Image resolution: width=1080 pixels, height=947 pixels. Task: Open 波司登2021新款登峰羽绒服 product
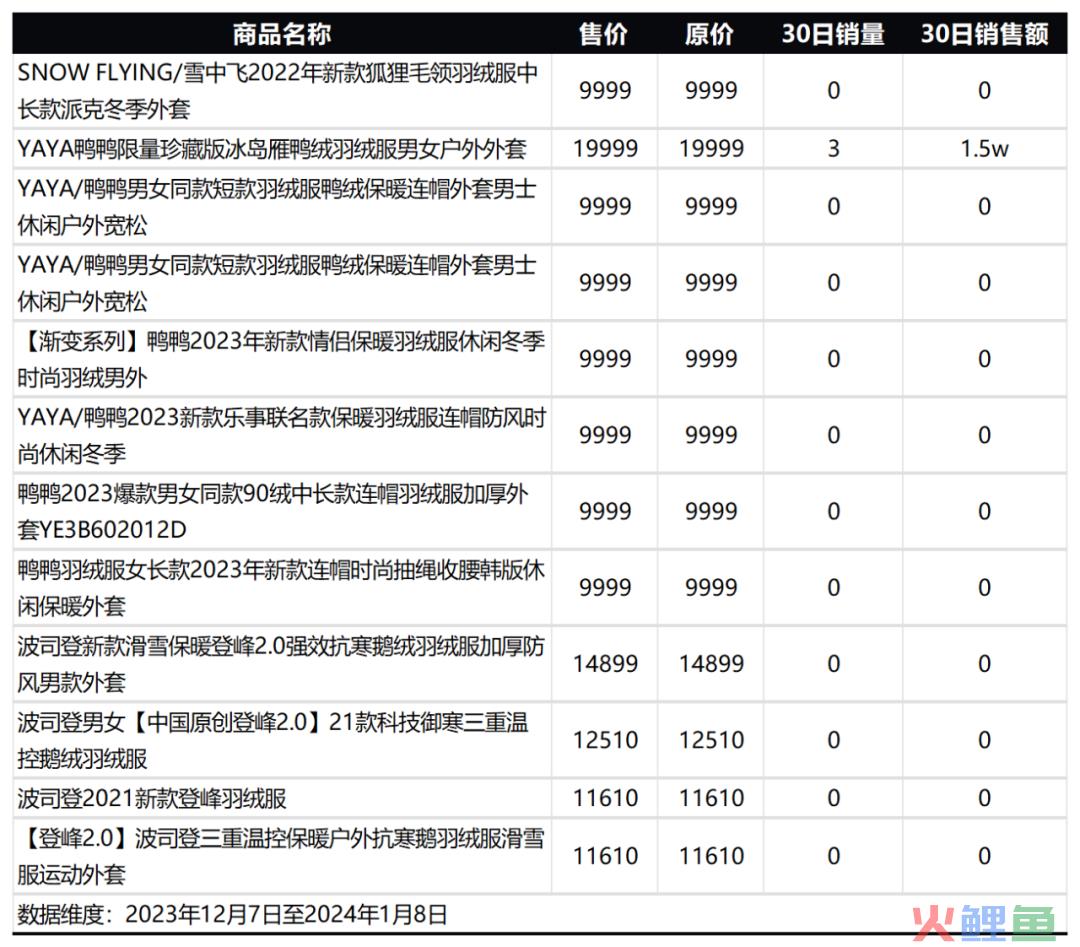[x=152, y=798]
